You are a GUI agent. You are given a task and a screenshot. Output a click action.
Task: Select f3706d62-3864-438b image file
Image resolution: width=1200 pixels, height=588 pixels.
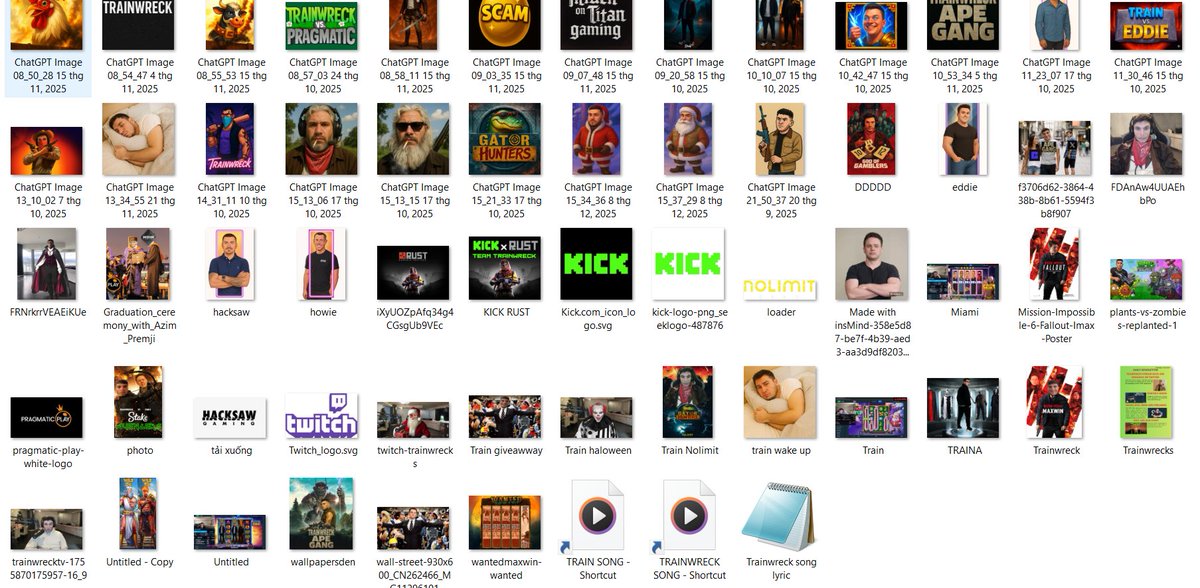(1056, 148)
